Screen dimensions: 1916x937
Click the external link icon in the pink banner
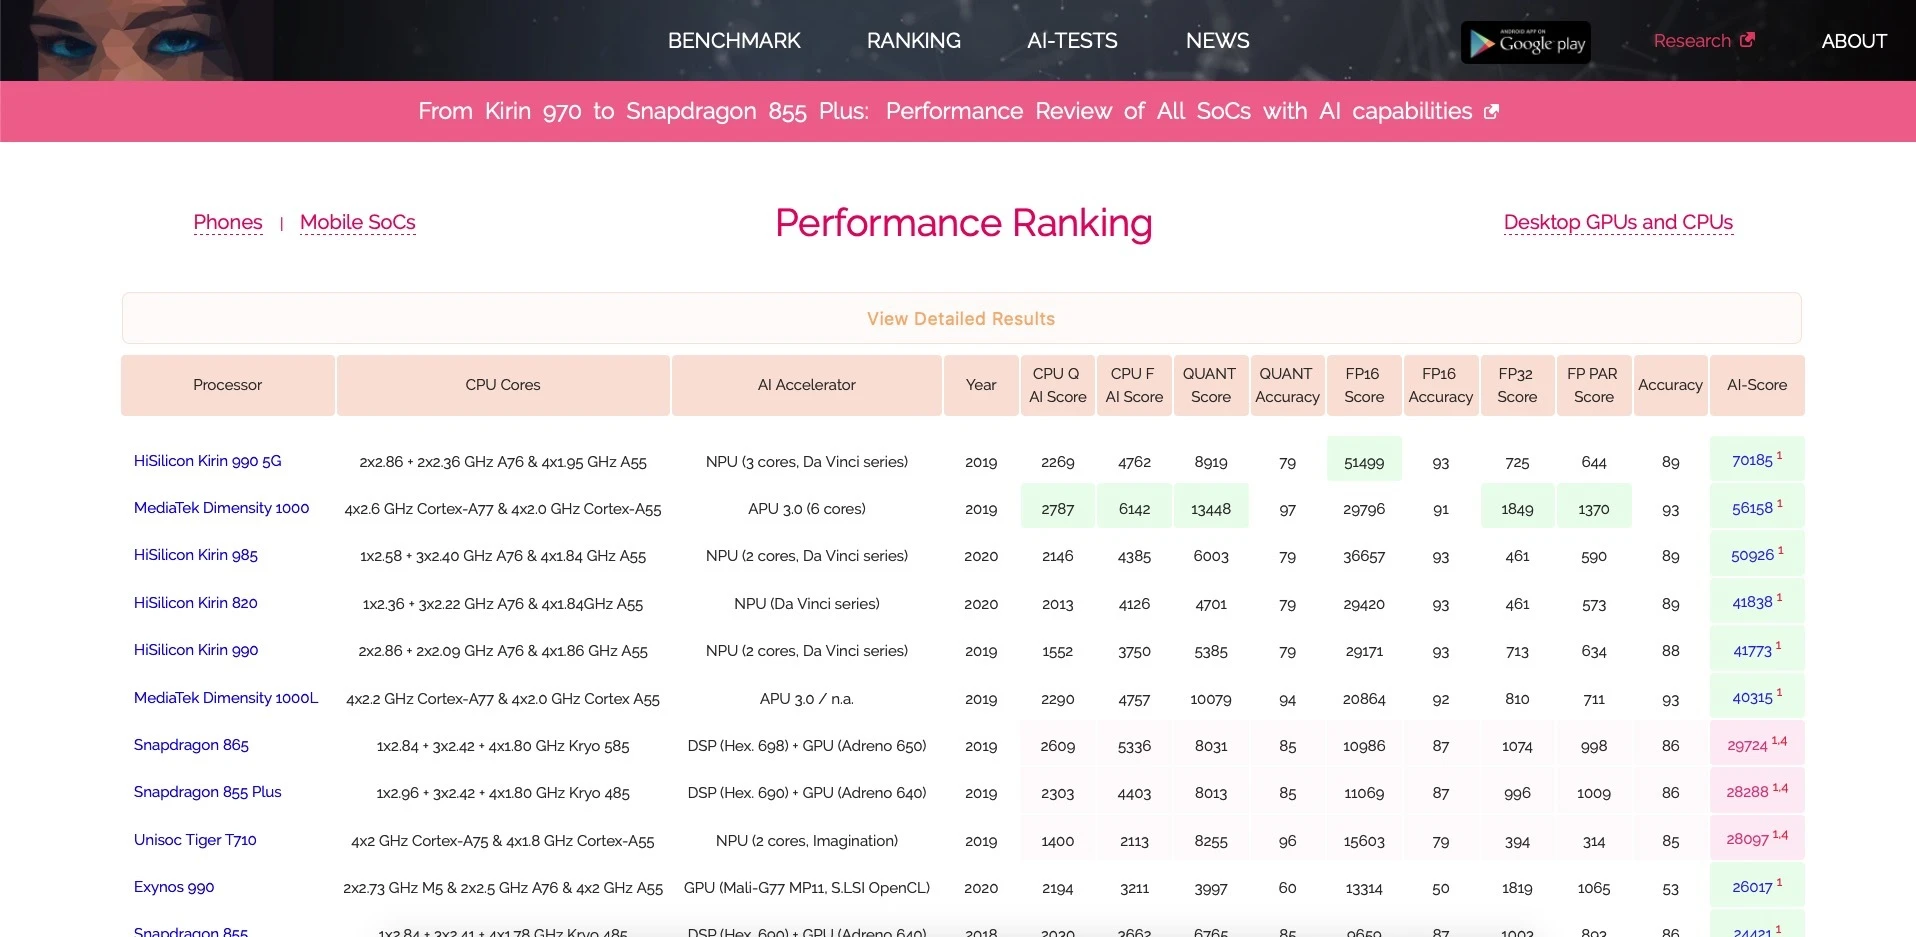(1491, 111)
